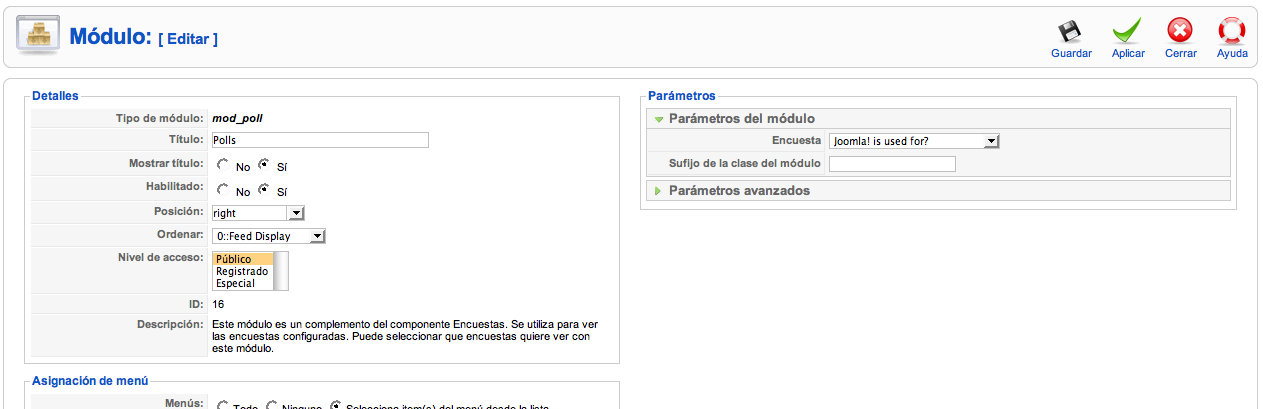Click the Nivel de acceso list scrollbar
The image size is (1263, 409).
tap(282, 271)
